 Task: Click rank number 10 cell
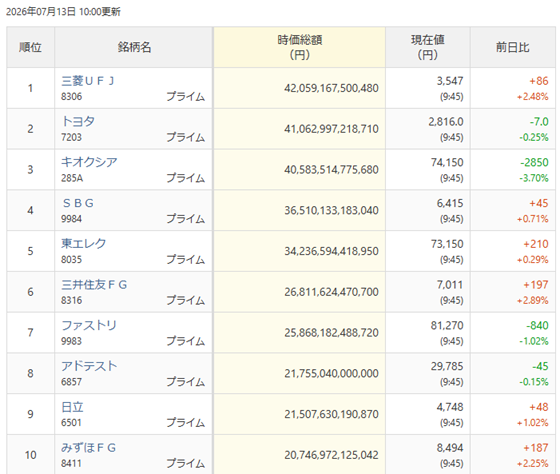(x=30, y=455)
